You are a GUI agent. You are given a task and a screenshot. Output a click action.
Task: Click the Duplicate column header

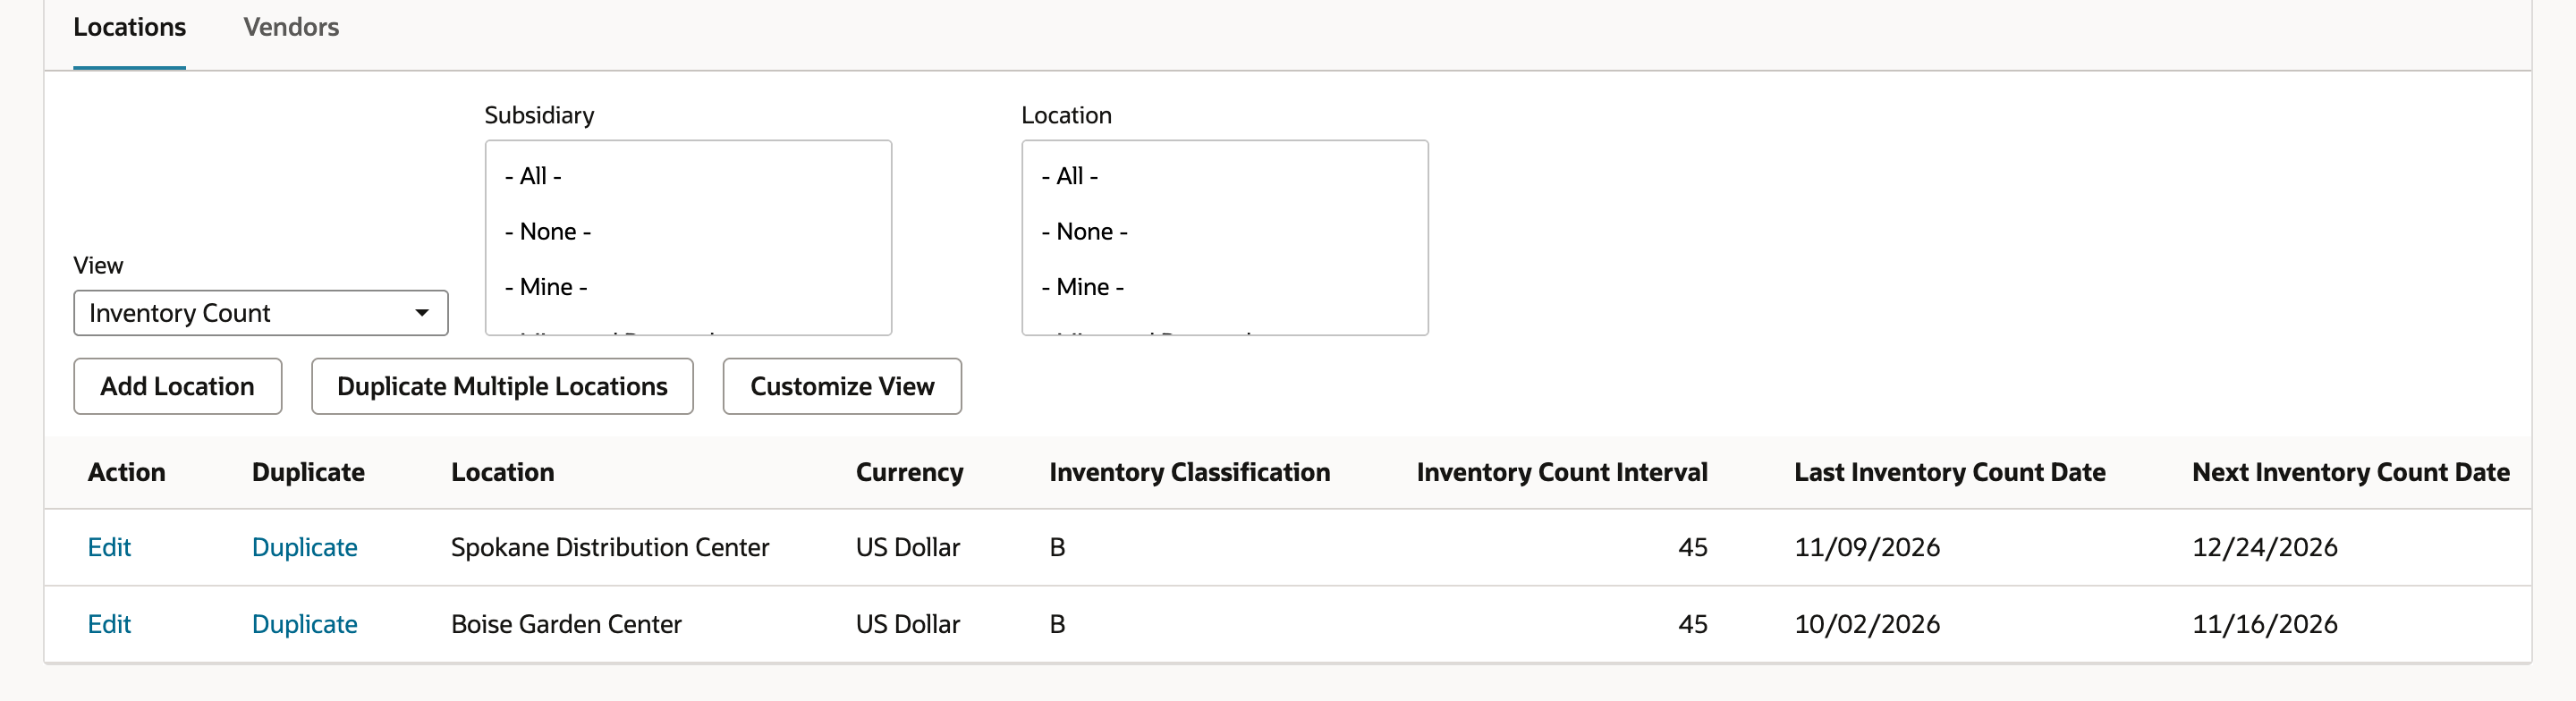click(x=308, y=472)
